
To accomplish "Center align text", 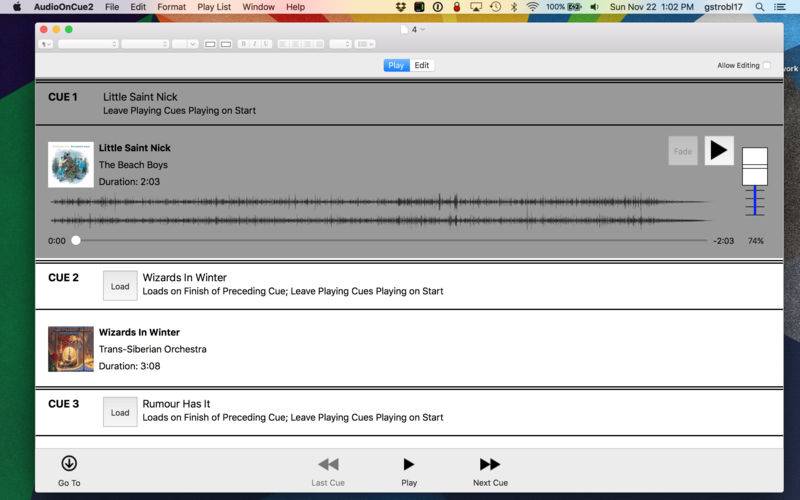I will pos(295,44).
